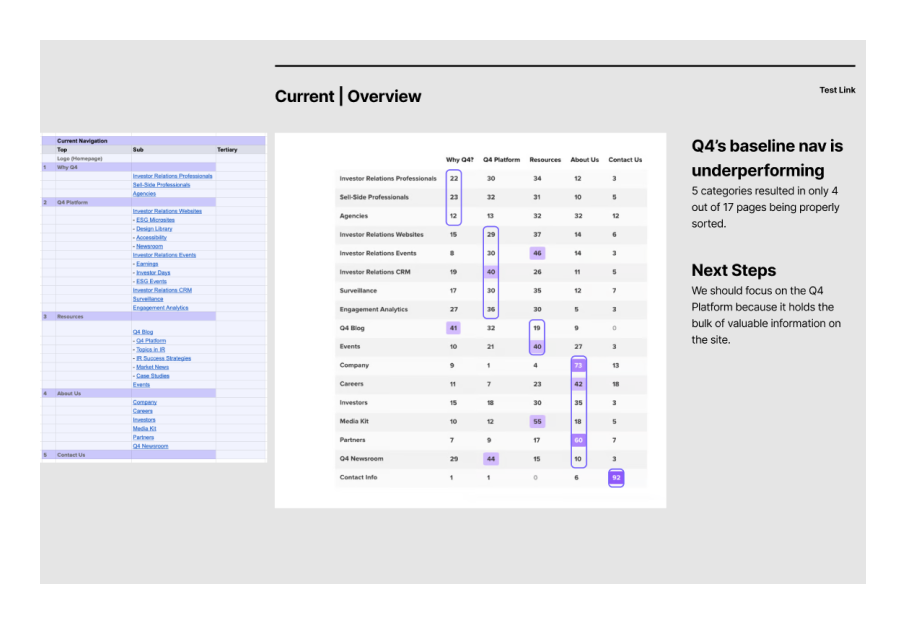The height and width of the screenshot is (624, 906).
Task: Open the Investor Relations Professionals link
Action: pyautogui.click(x=172, y=176)
